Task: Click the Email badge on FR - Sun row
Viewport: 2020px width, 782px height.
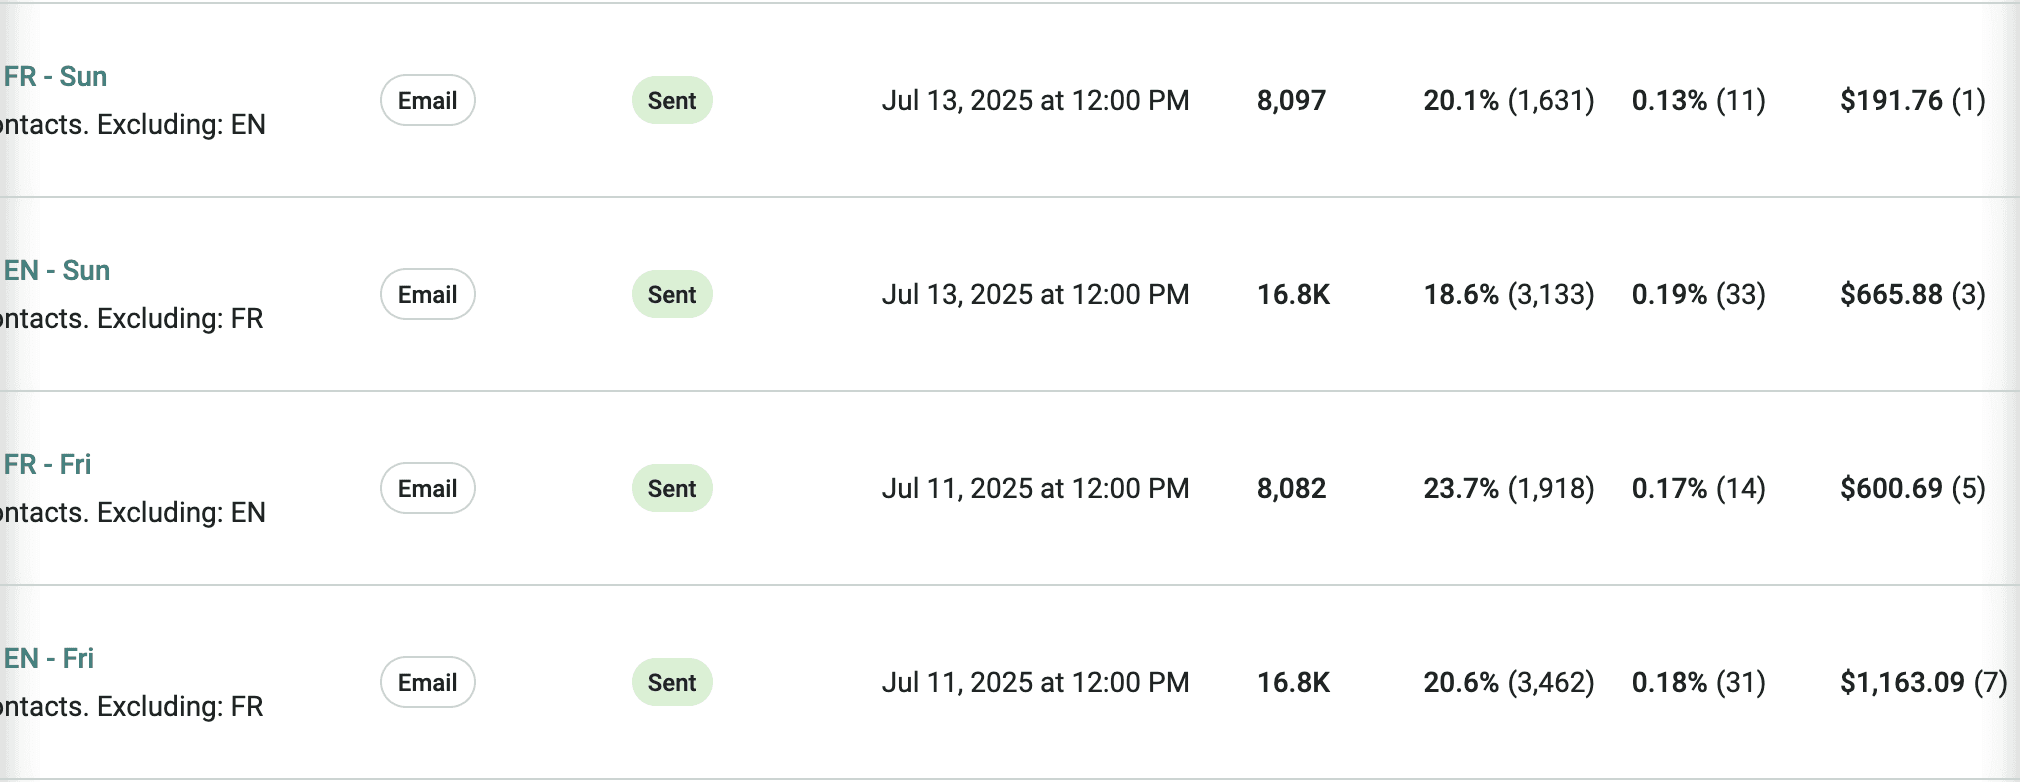Action: coord(427,100)
